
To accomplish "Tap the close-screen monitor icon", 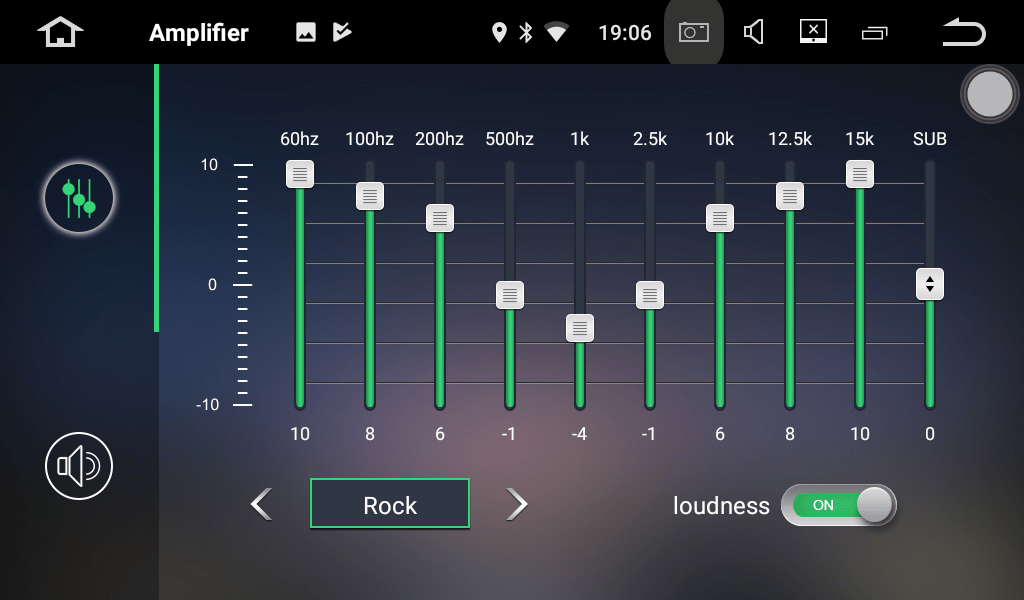I will click(813, 31).
